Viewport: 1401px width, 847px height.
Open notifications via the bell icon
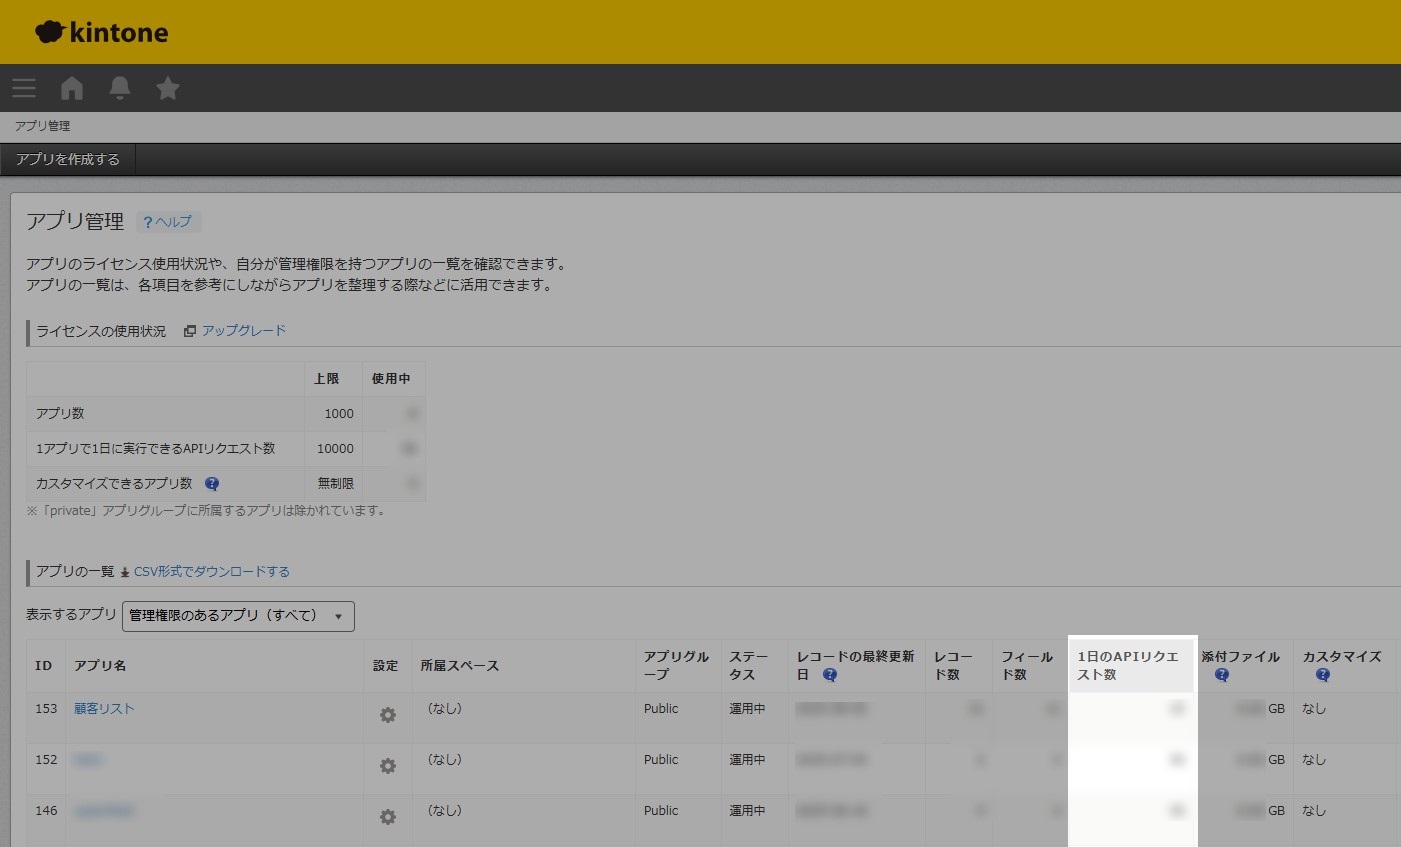(119, 88)
